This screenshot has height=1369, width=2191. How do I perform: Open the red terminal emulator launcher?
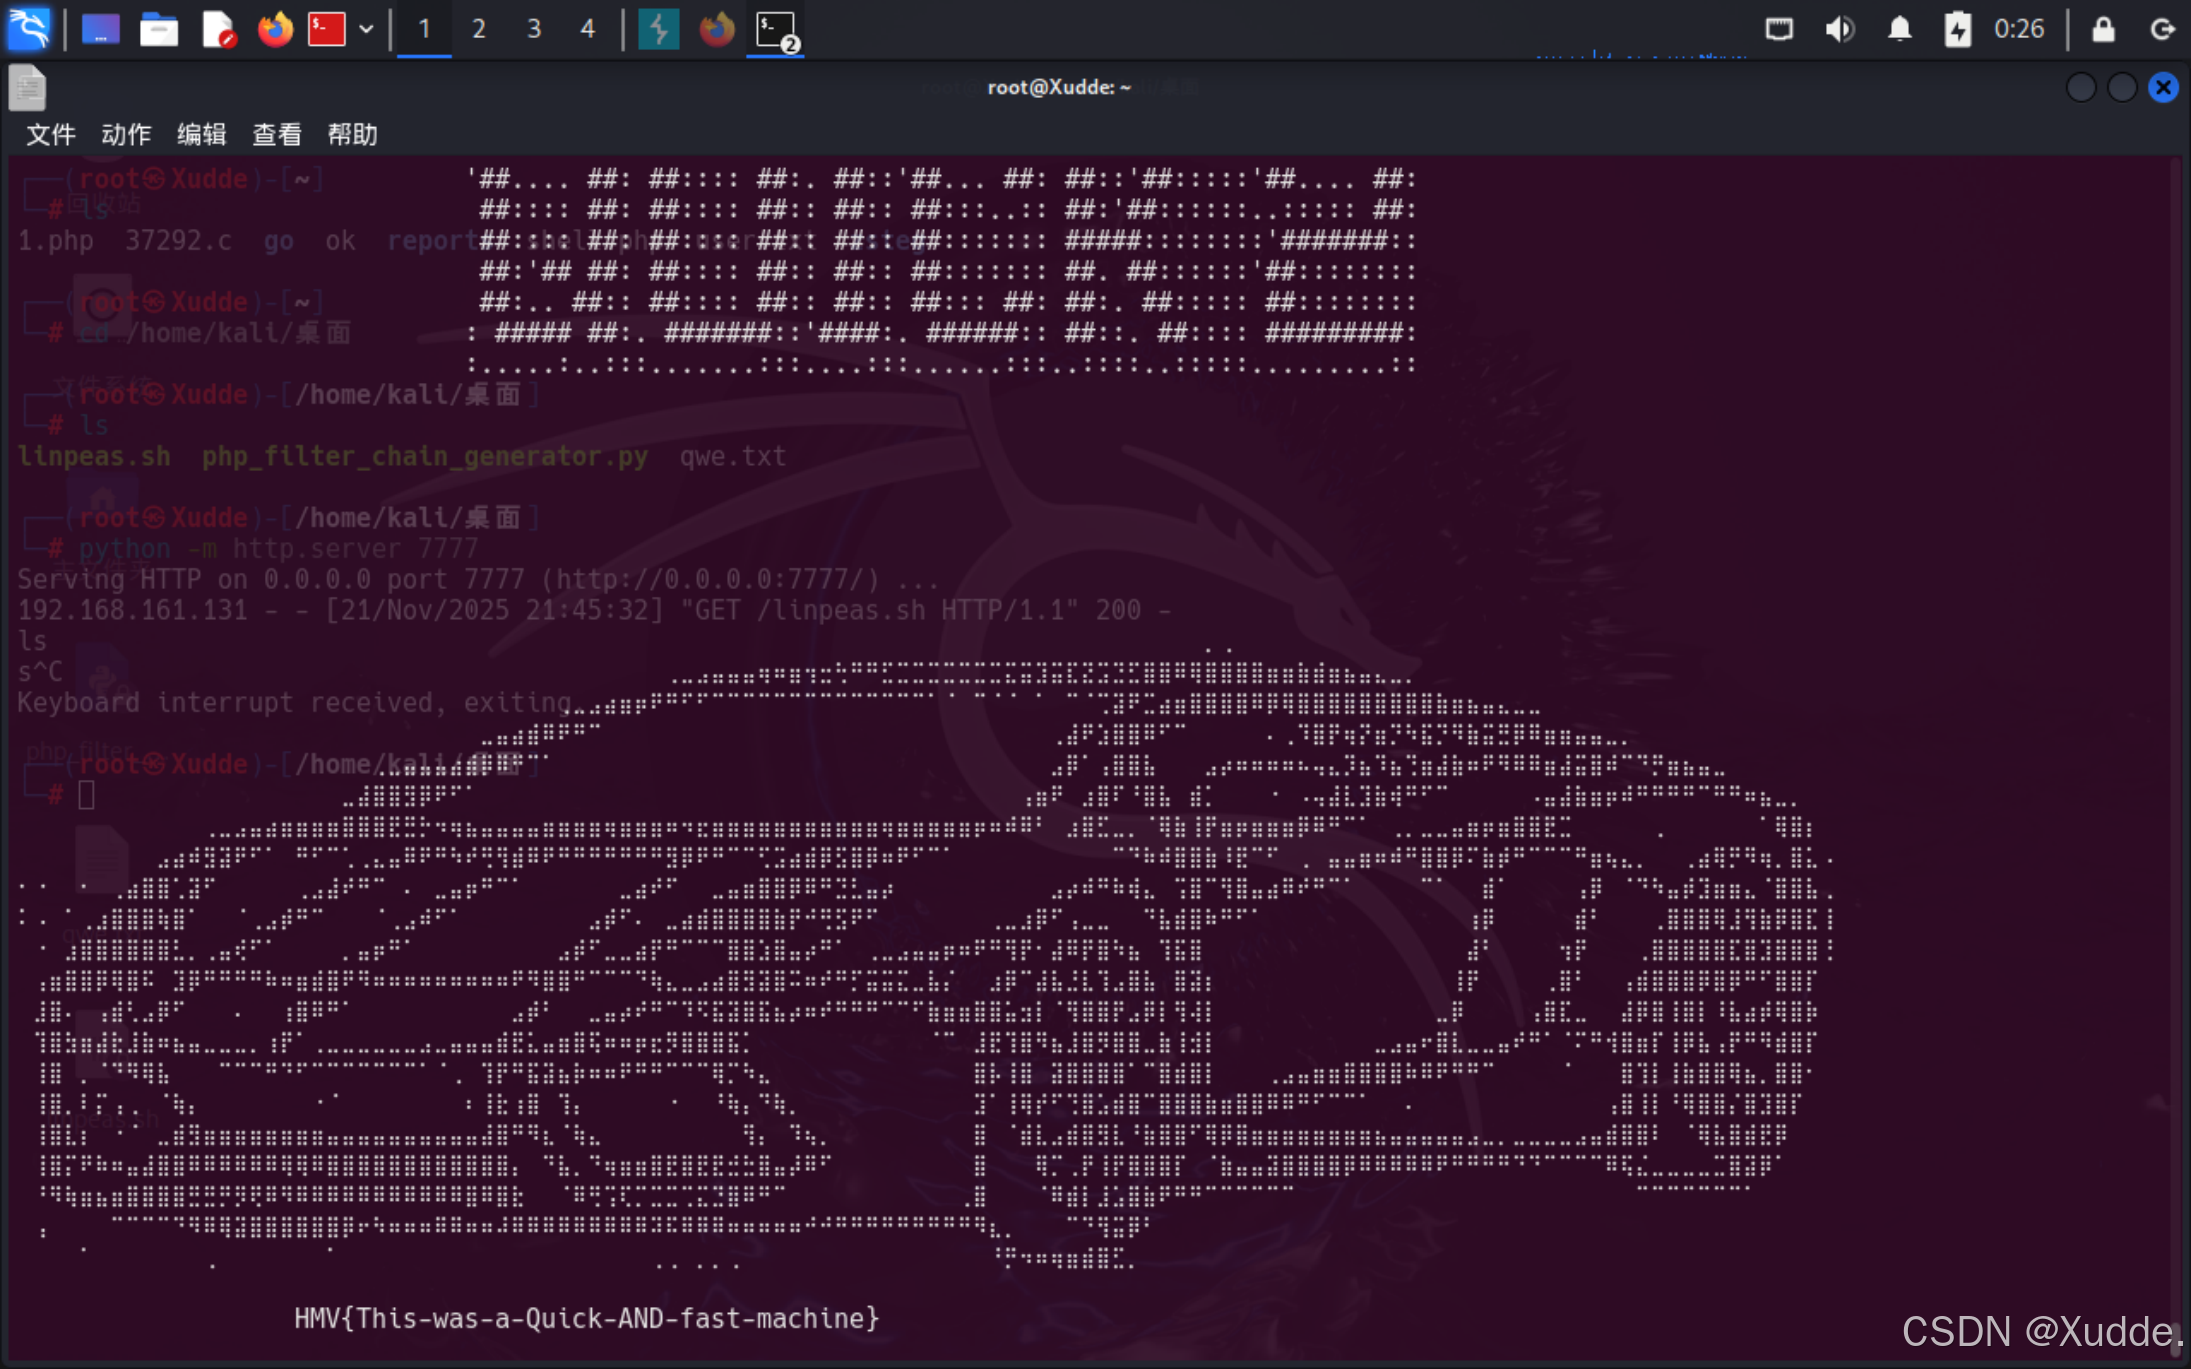[x=327, y=29]
